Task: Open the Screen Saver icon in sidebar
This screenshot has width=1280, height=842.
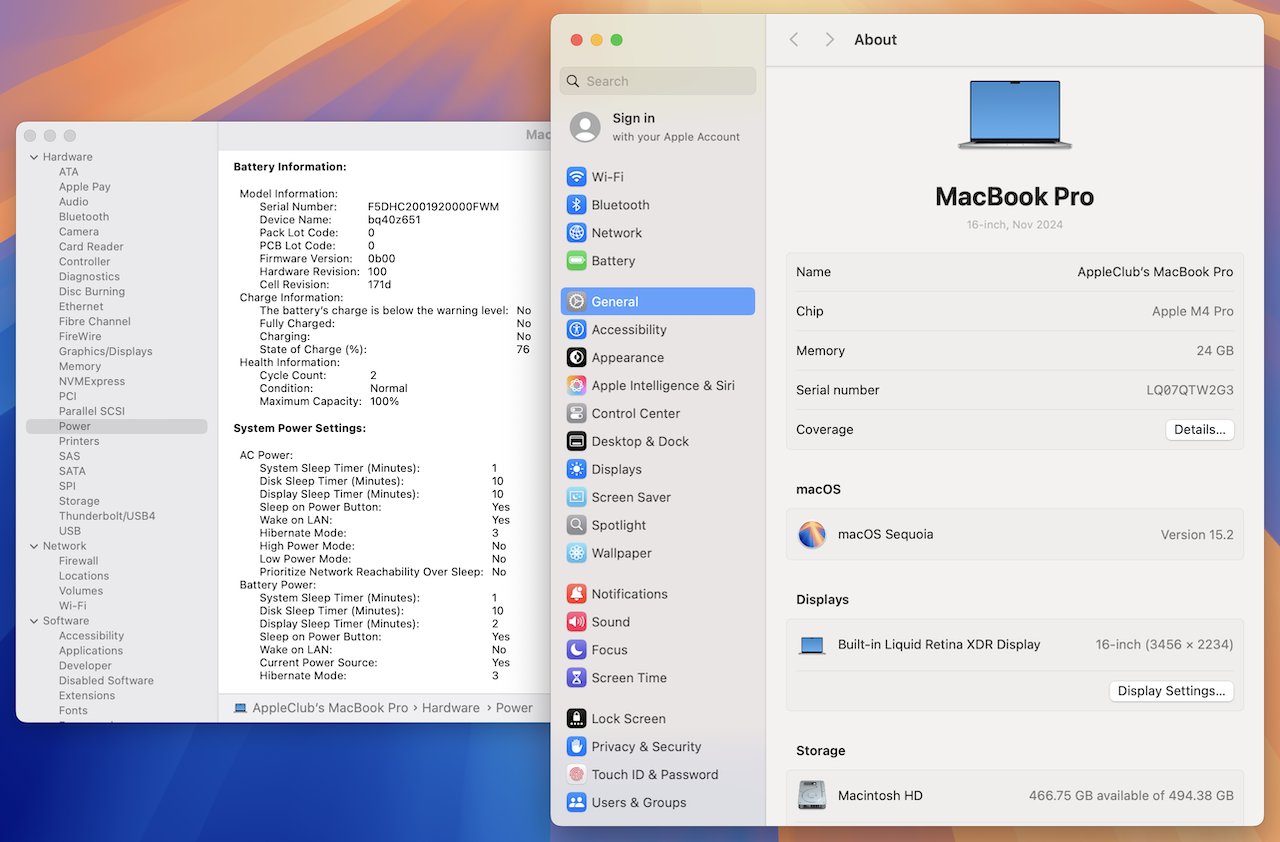Action: [576, 498]
